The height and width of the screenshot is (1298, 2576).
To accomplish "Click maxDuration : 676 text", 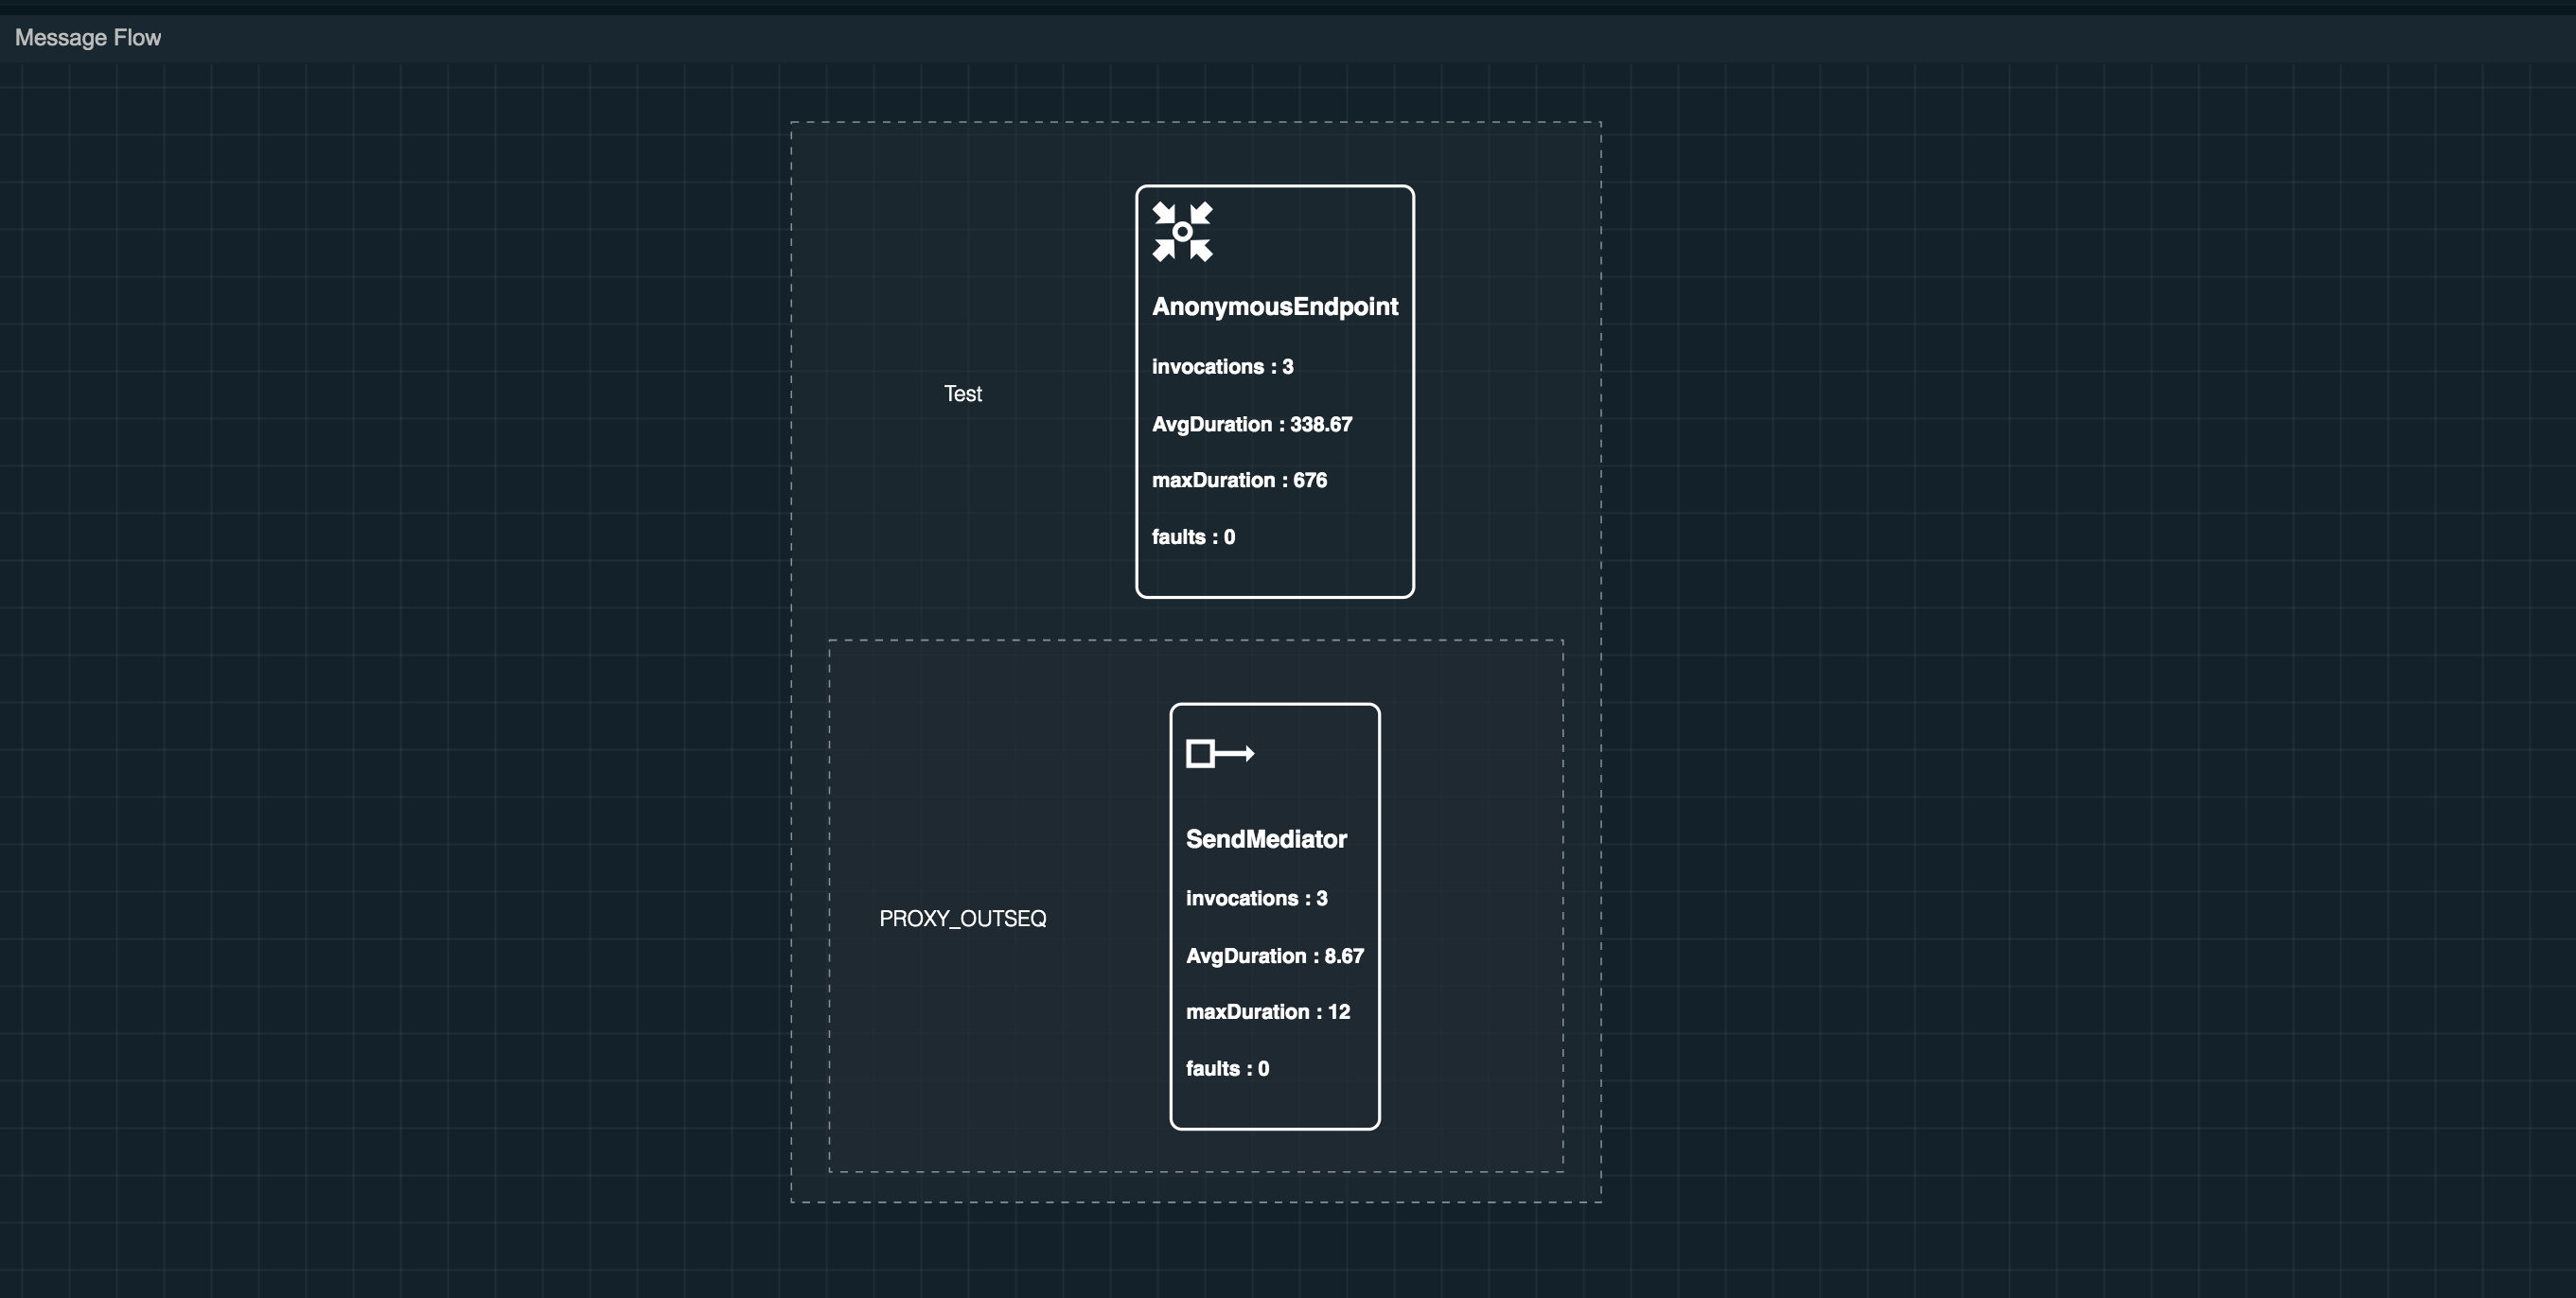I will click(x=1238, y=480).
